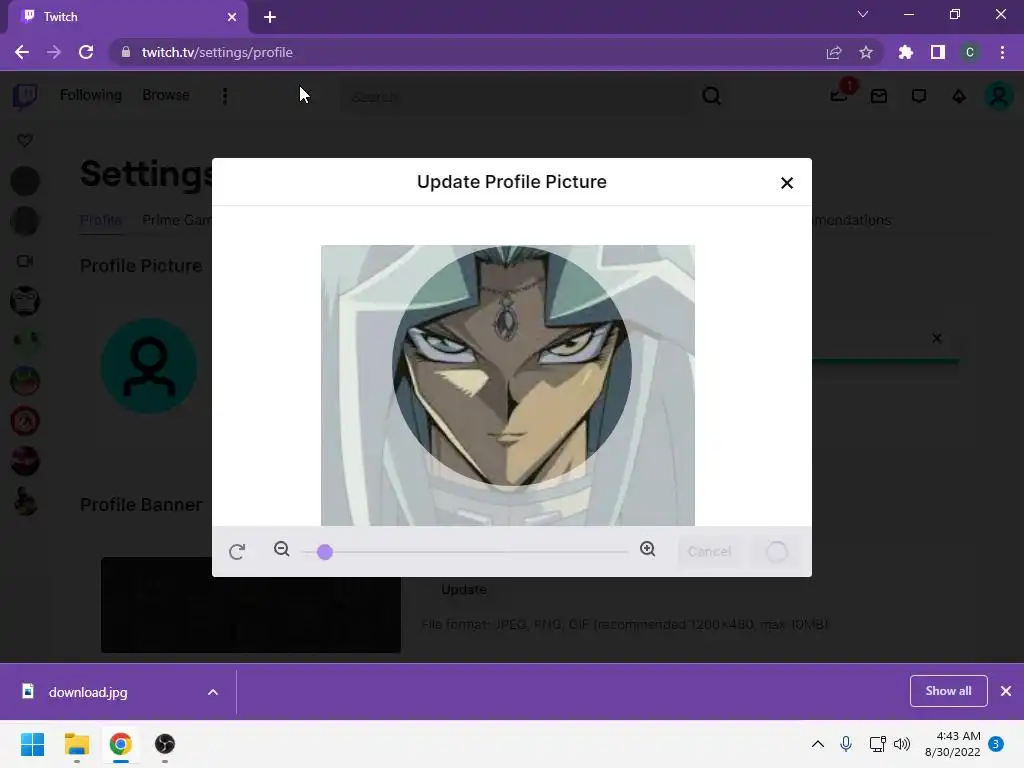Open download.jpg from downloads bar

pyautogui.click(x=88, y=692)
